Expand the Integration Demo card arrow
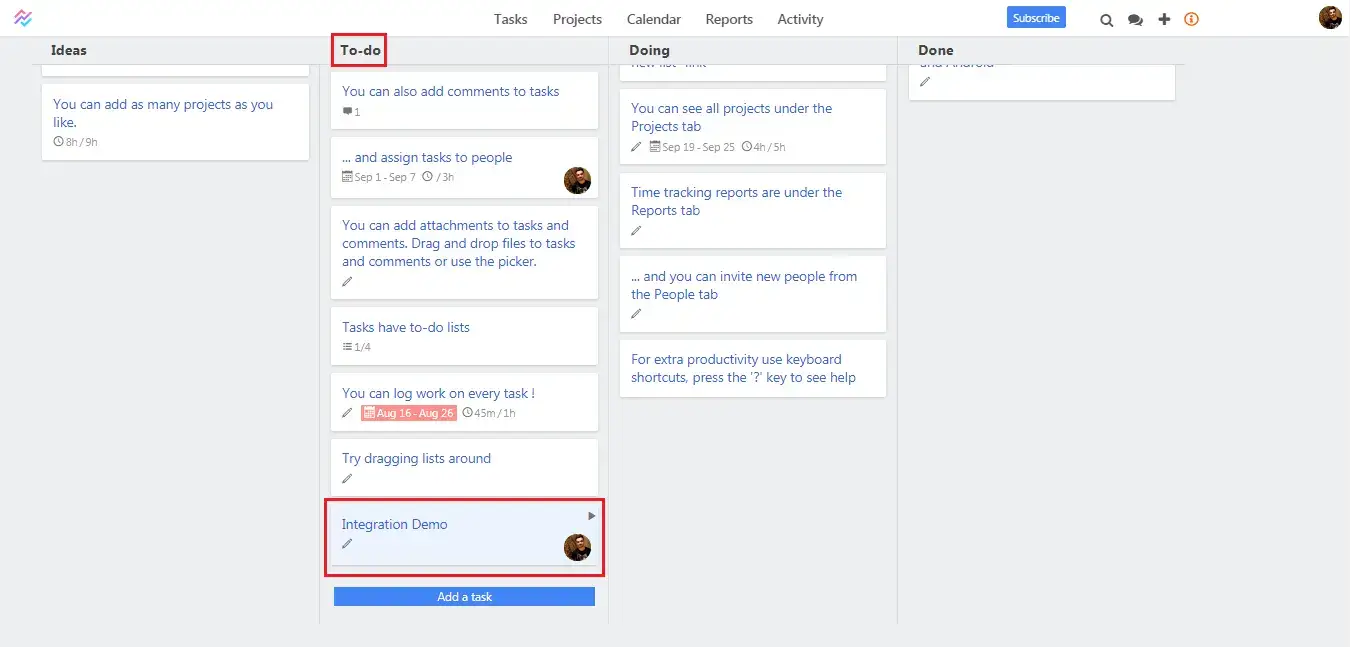Image resolution: width=1350 pixels, height=647 pixels. (590, 516)
